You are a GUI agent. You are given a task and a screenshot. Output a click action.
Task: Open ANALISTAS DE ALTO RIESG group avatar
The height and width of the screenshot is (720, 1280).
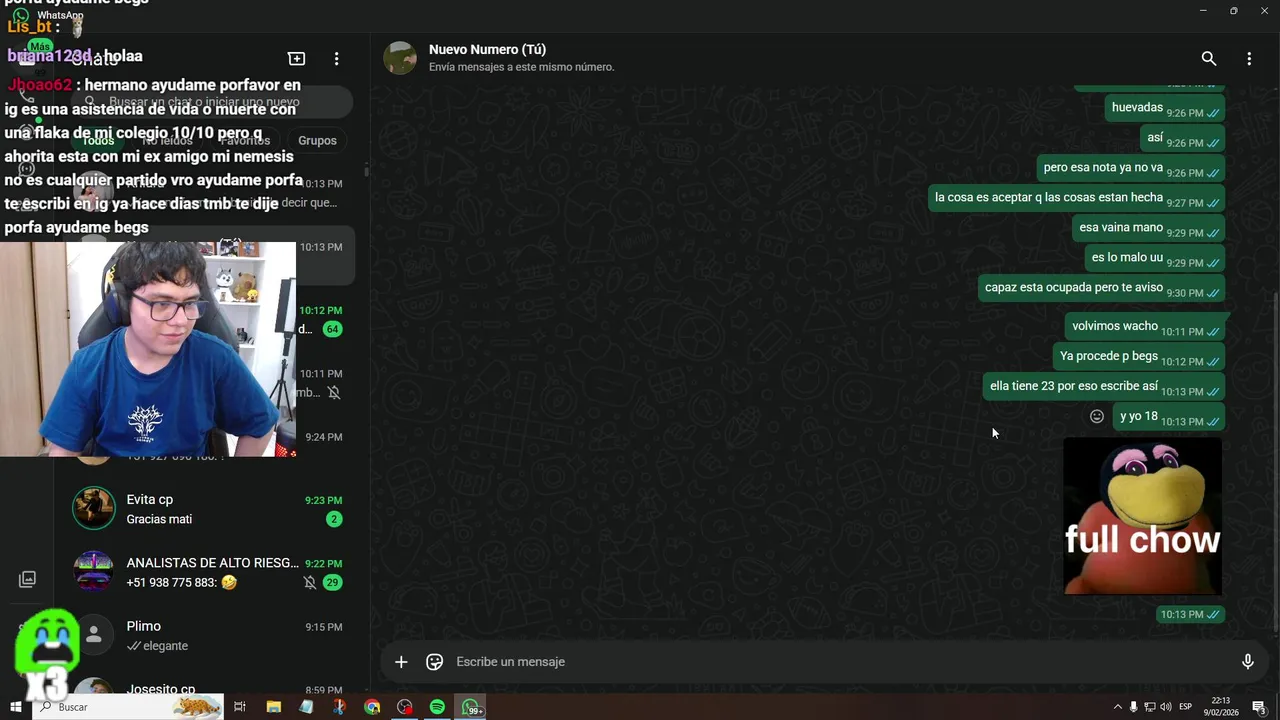(93, 572)
